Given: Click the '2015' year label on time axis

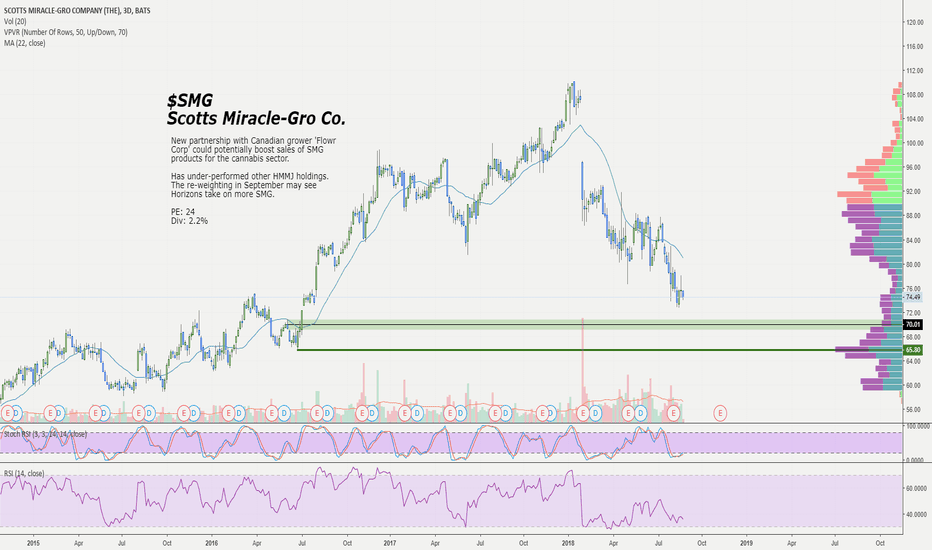Looking at the screenshot, I should (33, 543).
